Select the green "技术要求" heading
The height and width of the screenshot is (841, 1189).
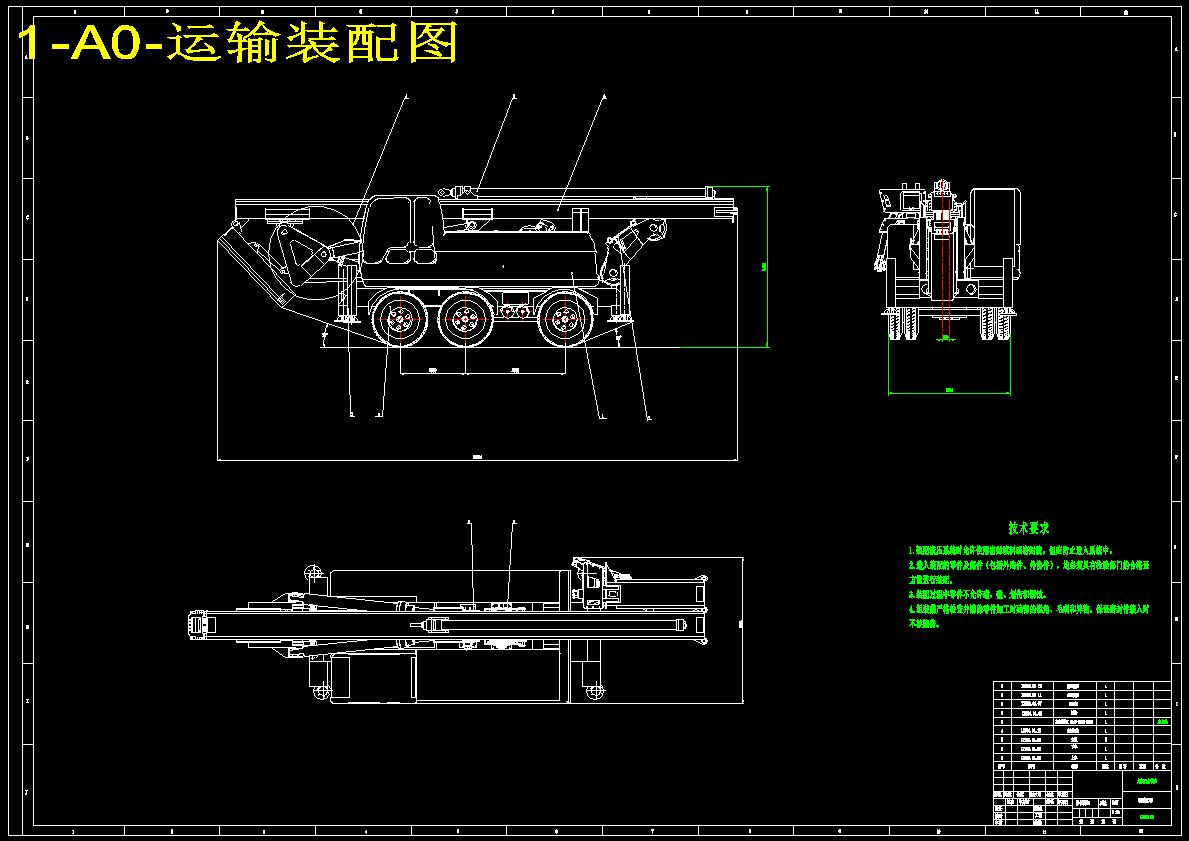(x=1029, y=528)
